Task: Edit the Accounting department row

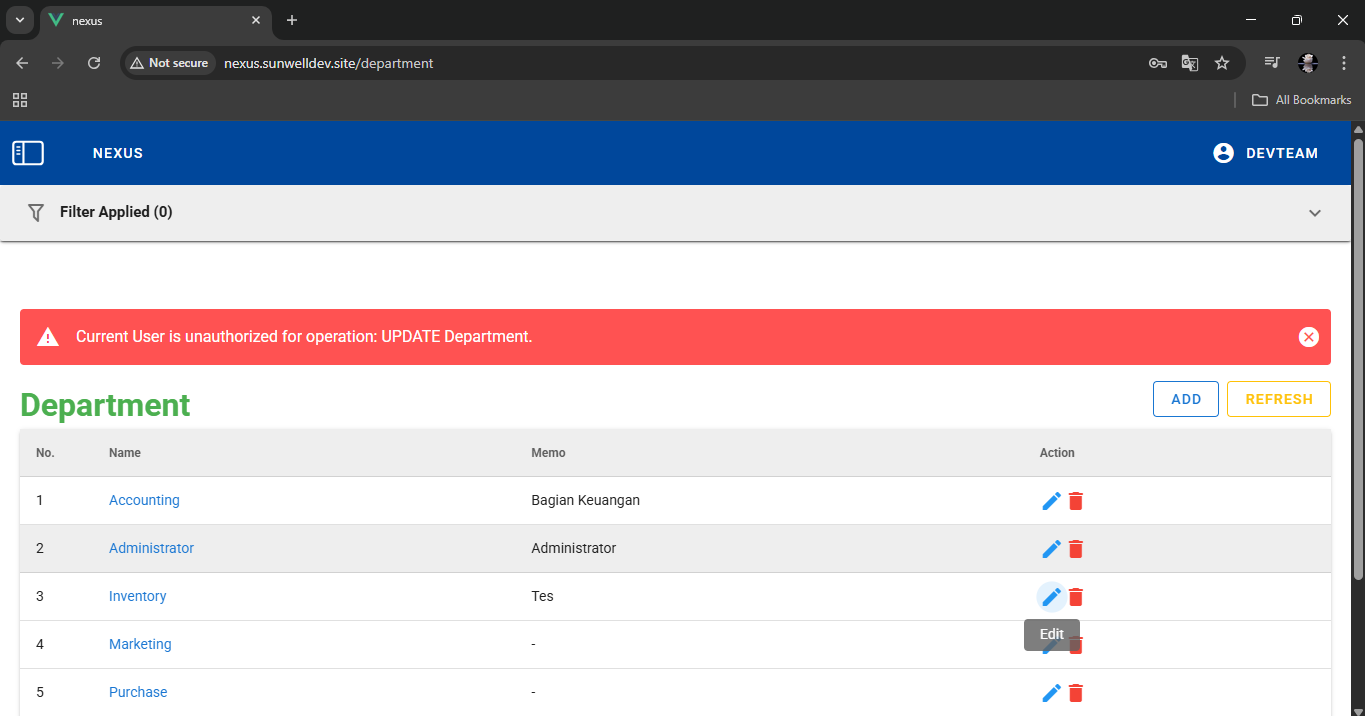Action: [x=1051, y=501]
